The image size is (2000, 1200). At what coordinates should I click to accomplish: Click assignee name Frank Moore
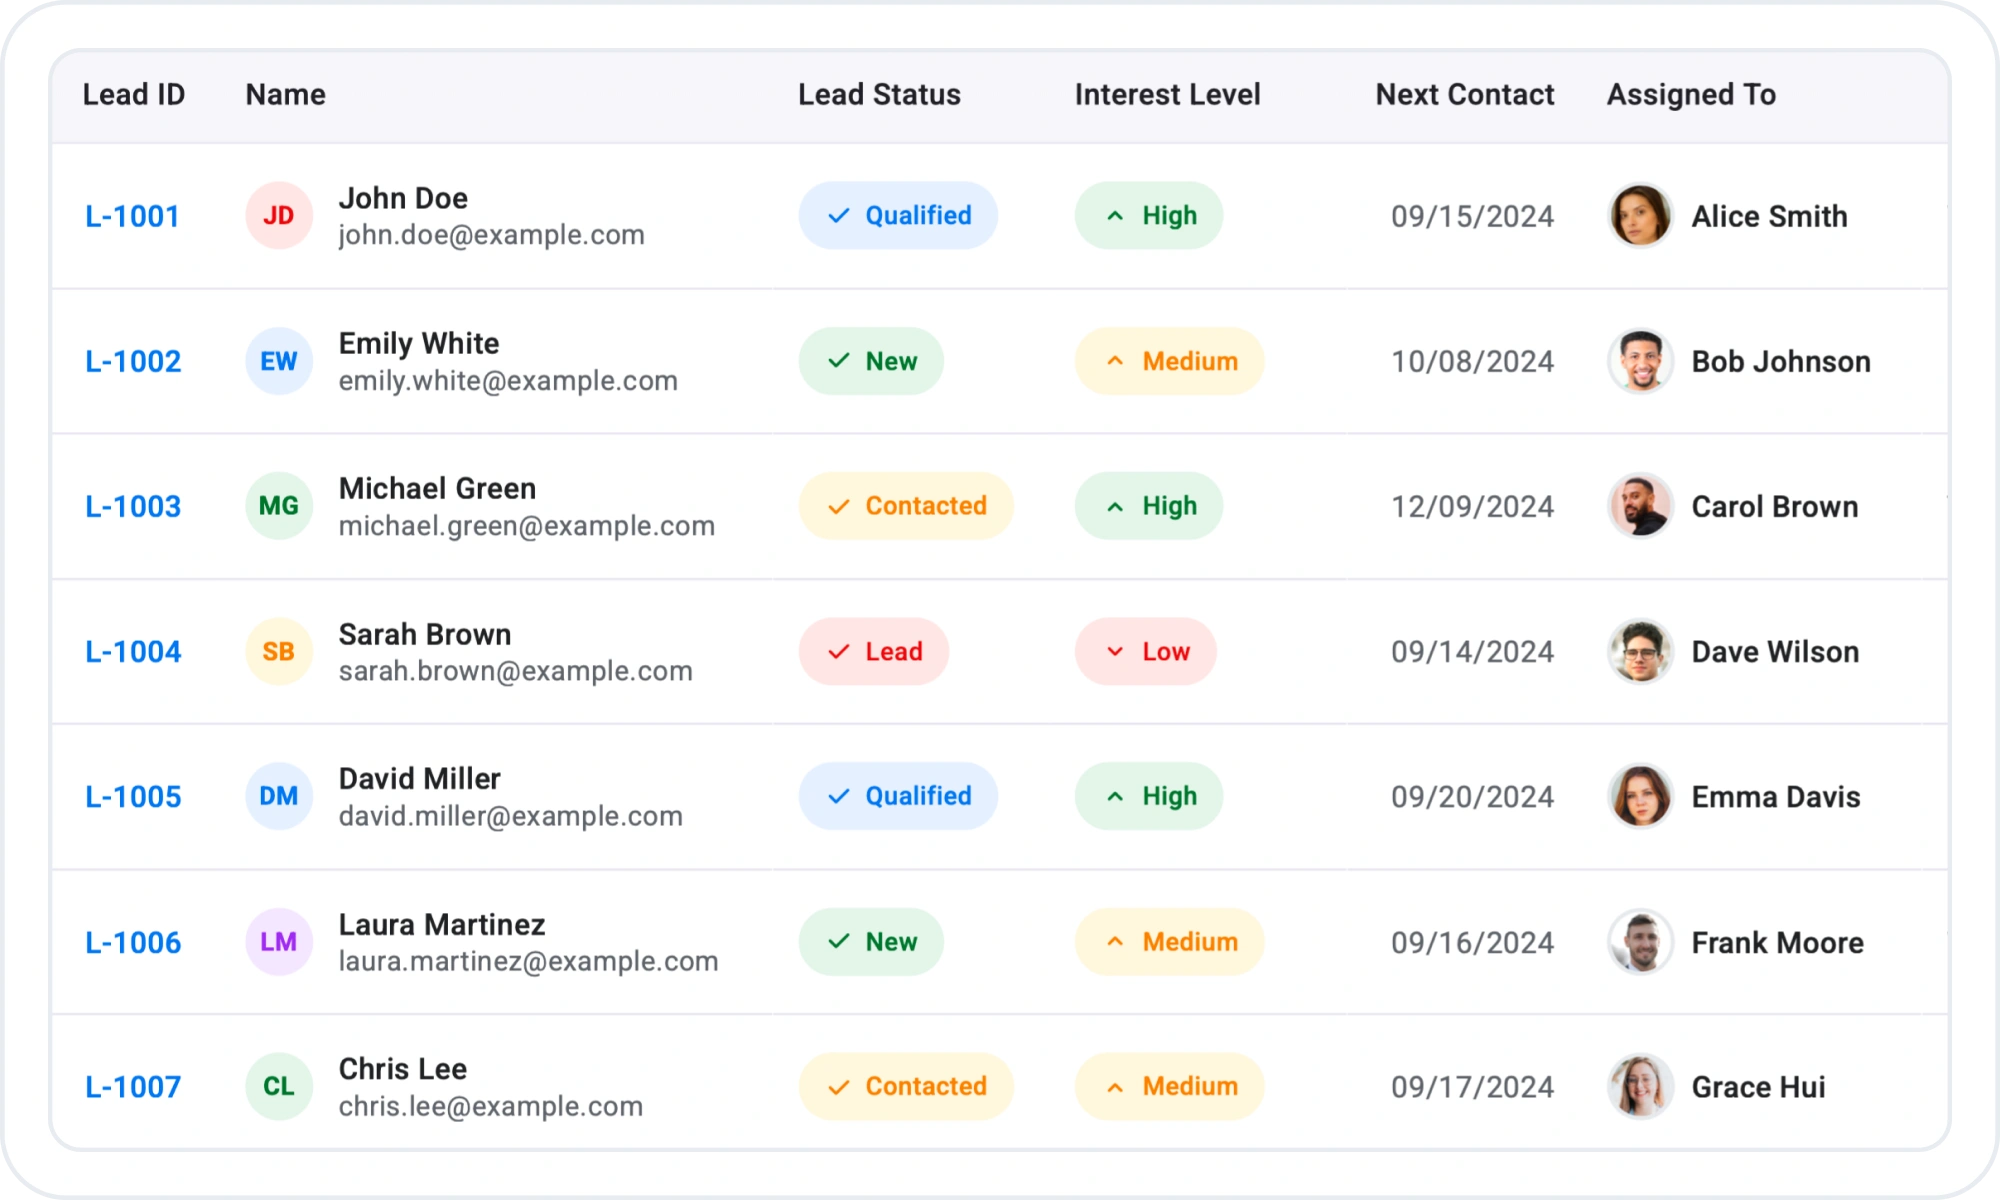click(x=1777, y=942)
